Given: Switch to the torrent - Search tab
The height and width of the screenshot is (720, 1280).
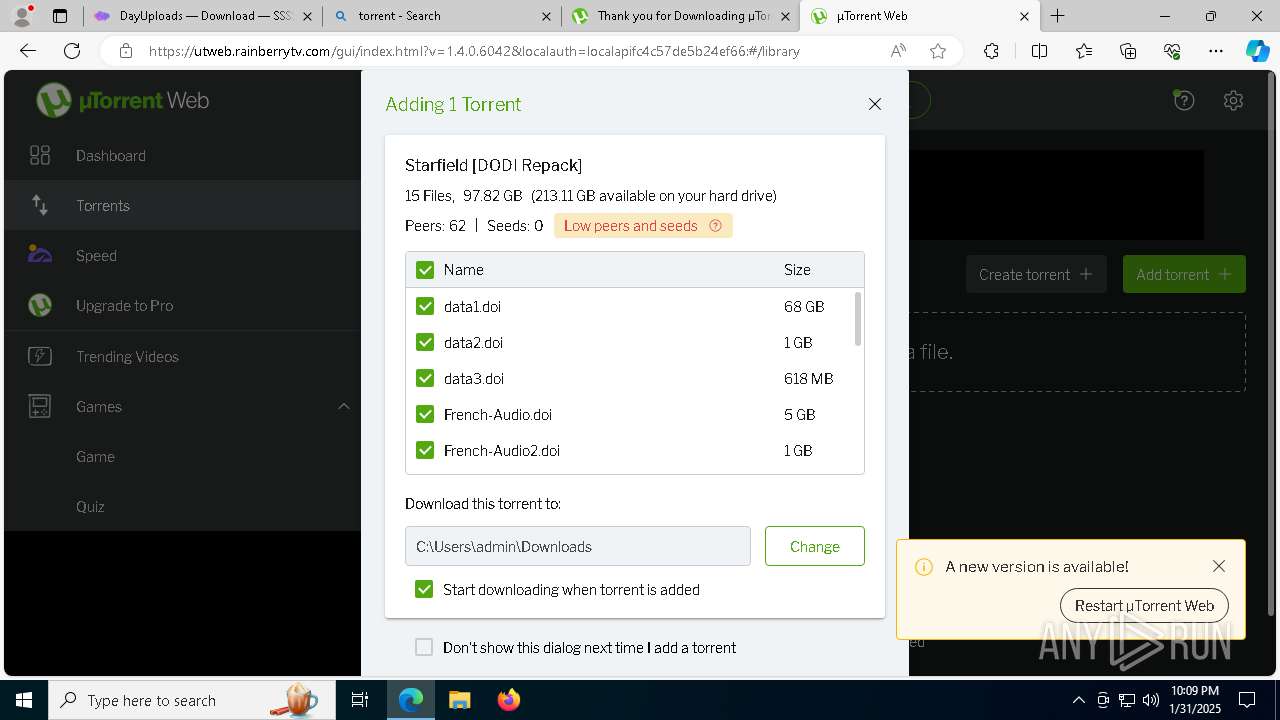Looking at the screenshot, I should [443, 16].
